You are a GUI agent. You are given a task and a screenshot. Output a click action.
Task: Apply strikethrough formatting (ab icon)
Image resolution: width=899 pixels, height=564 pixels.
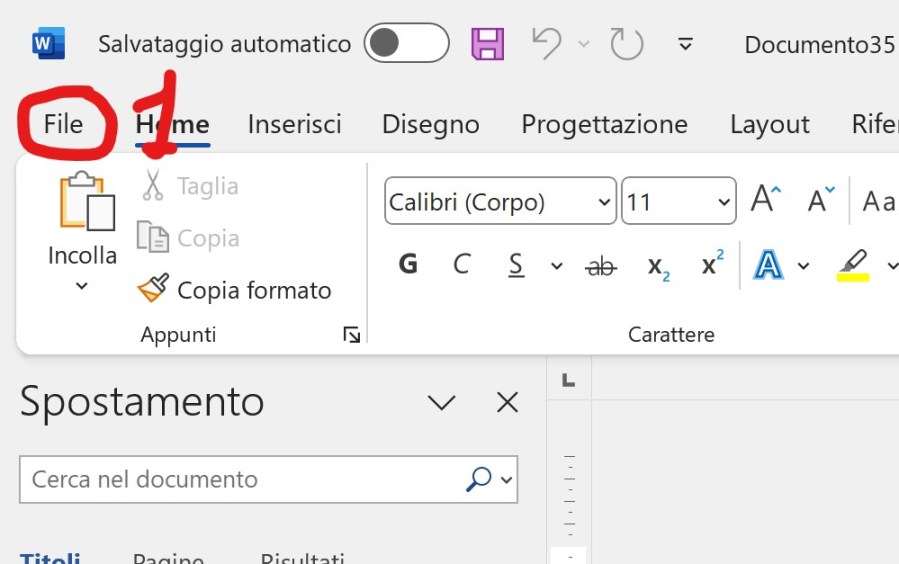601,266
